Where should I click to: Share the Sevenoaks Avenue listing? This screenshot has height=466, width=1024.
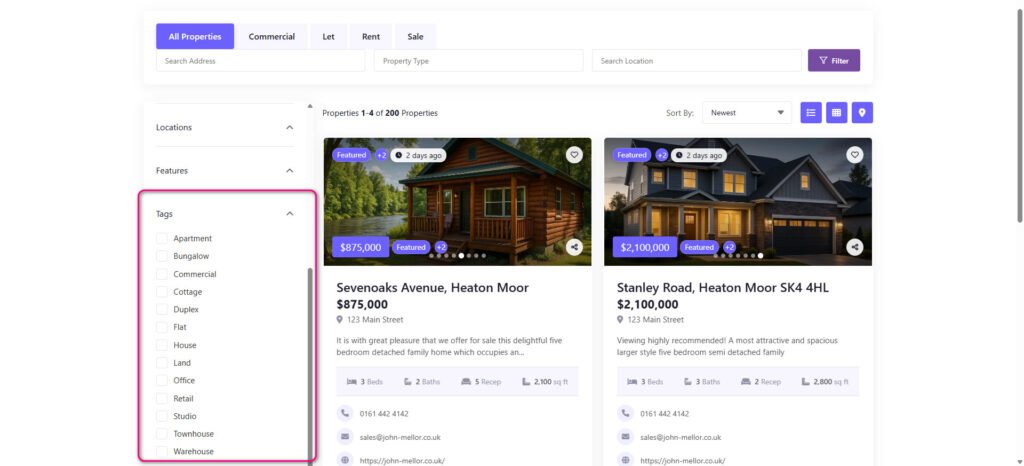(x=574, y=247)
